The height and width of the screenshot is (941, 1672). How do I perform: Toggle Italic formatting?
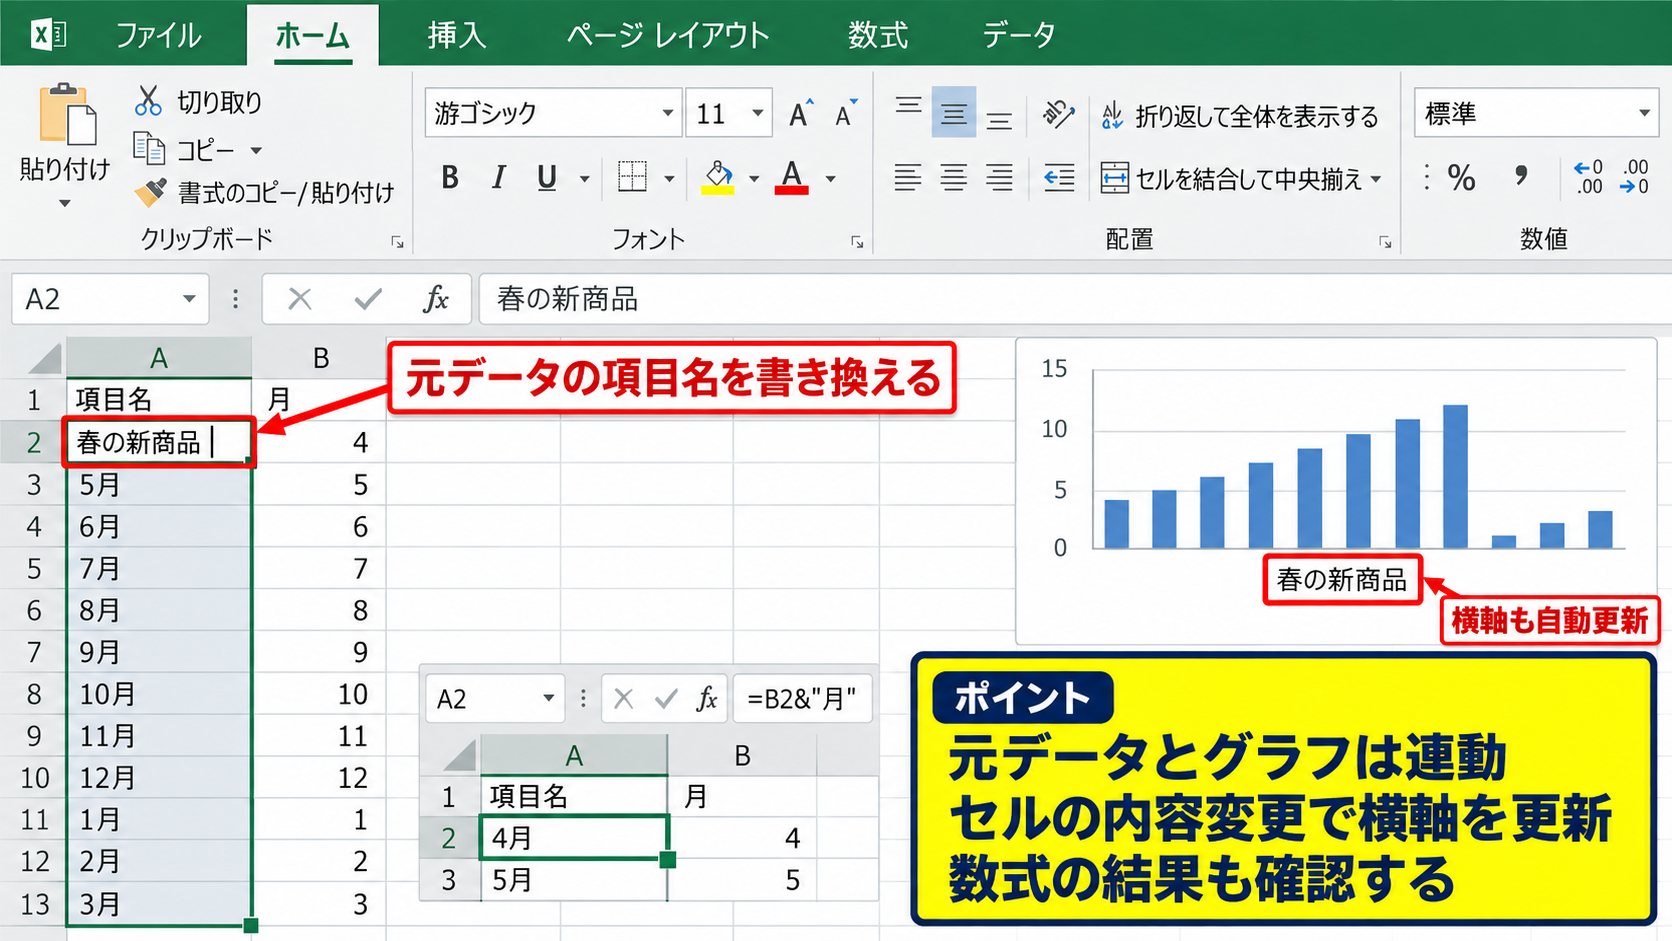pos(498,178)
